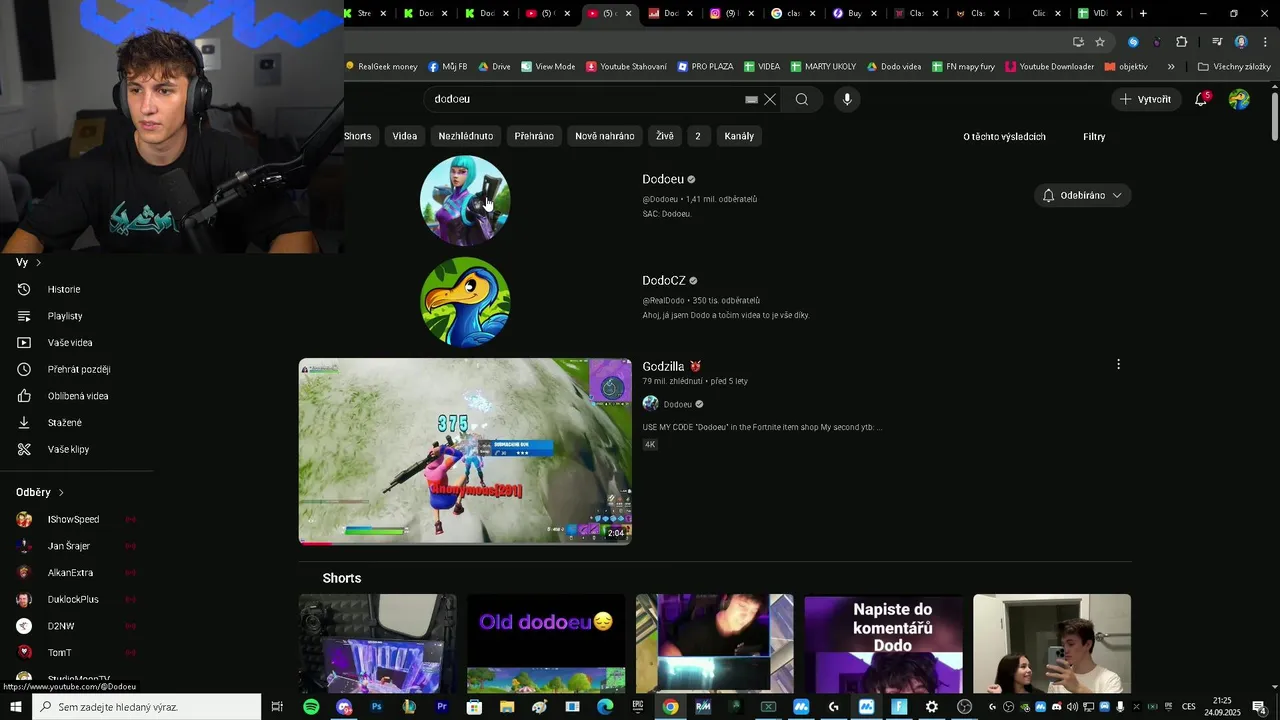Select the Nezhlédnuto filter chip
The height and width of the screenshot is (720, 1280).
click(466, 136)
